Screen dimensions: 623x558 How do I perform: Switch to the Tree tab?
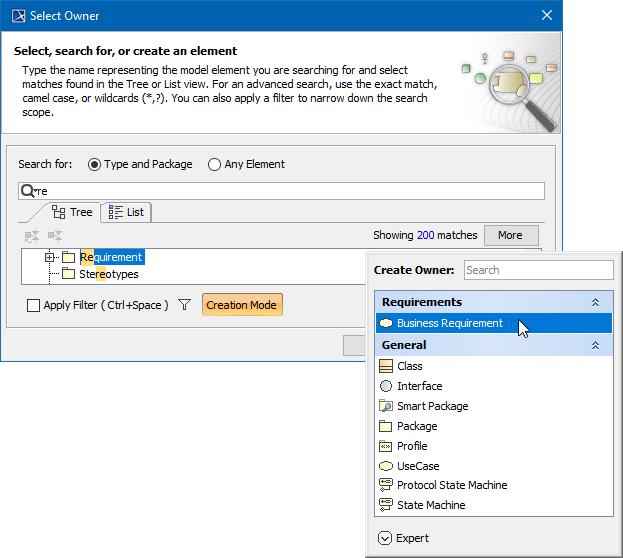[72, 212]
